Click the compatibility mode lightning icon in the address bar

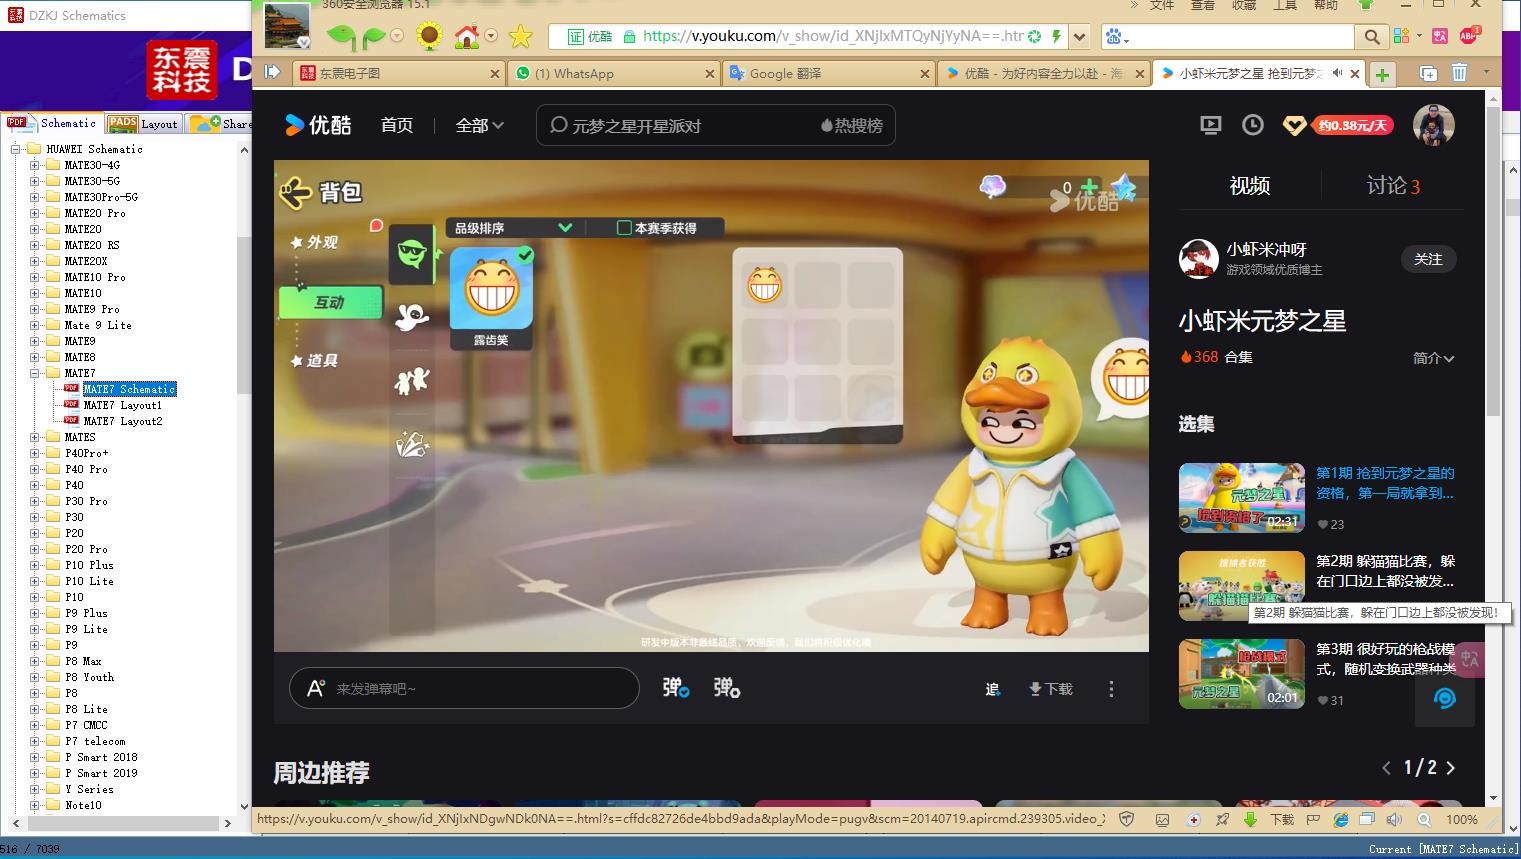coord(1056,36)
